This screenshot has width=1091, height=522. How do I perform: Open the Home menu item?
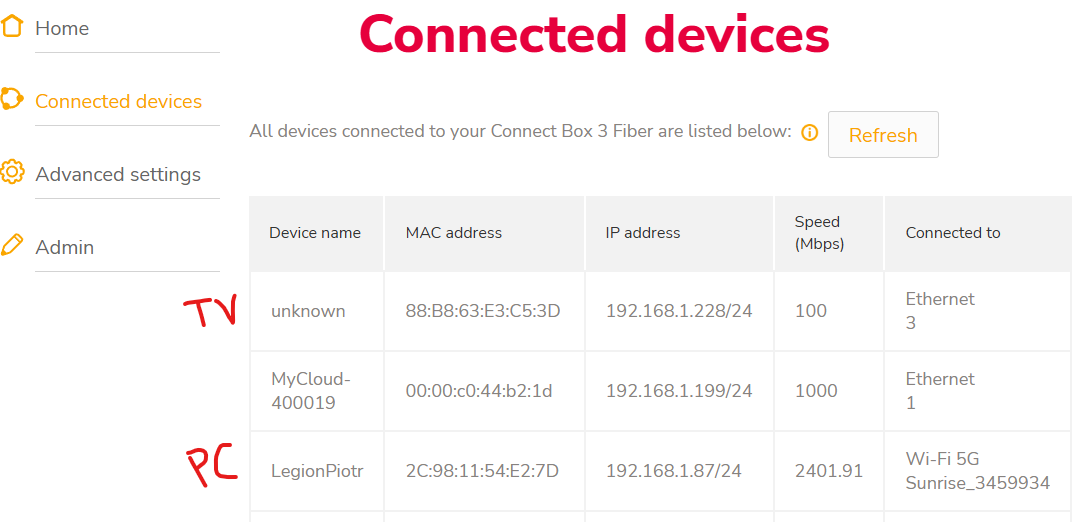click(x=62, y=28)
